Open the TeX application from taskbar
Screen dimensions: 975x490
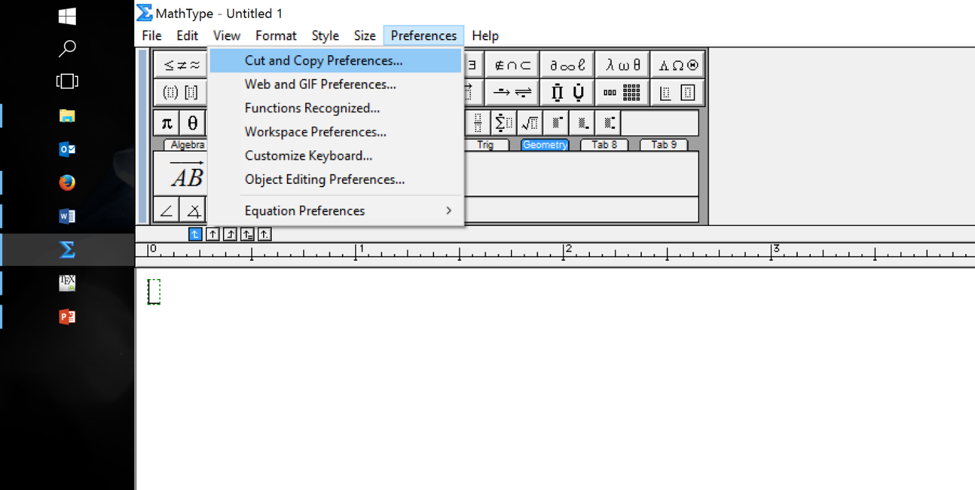(67, 284)
